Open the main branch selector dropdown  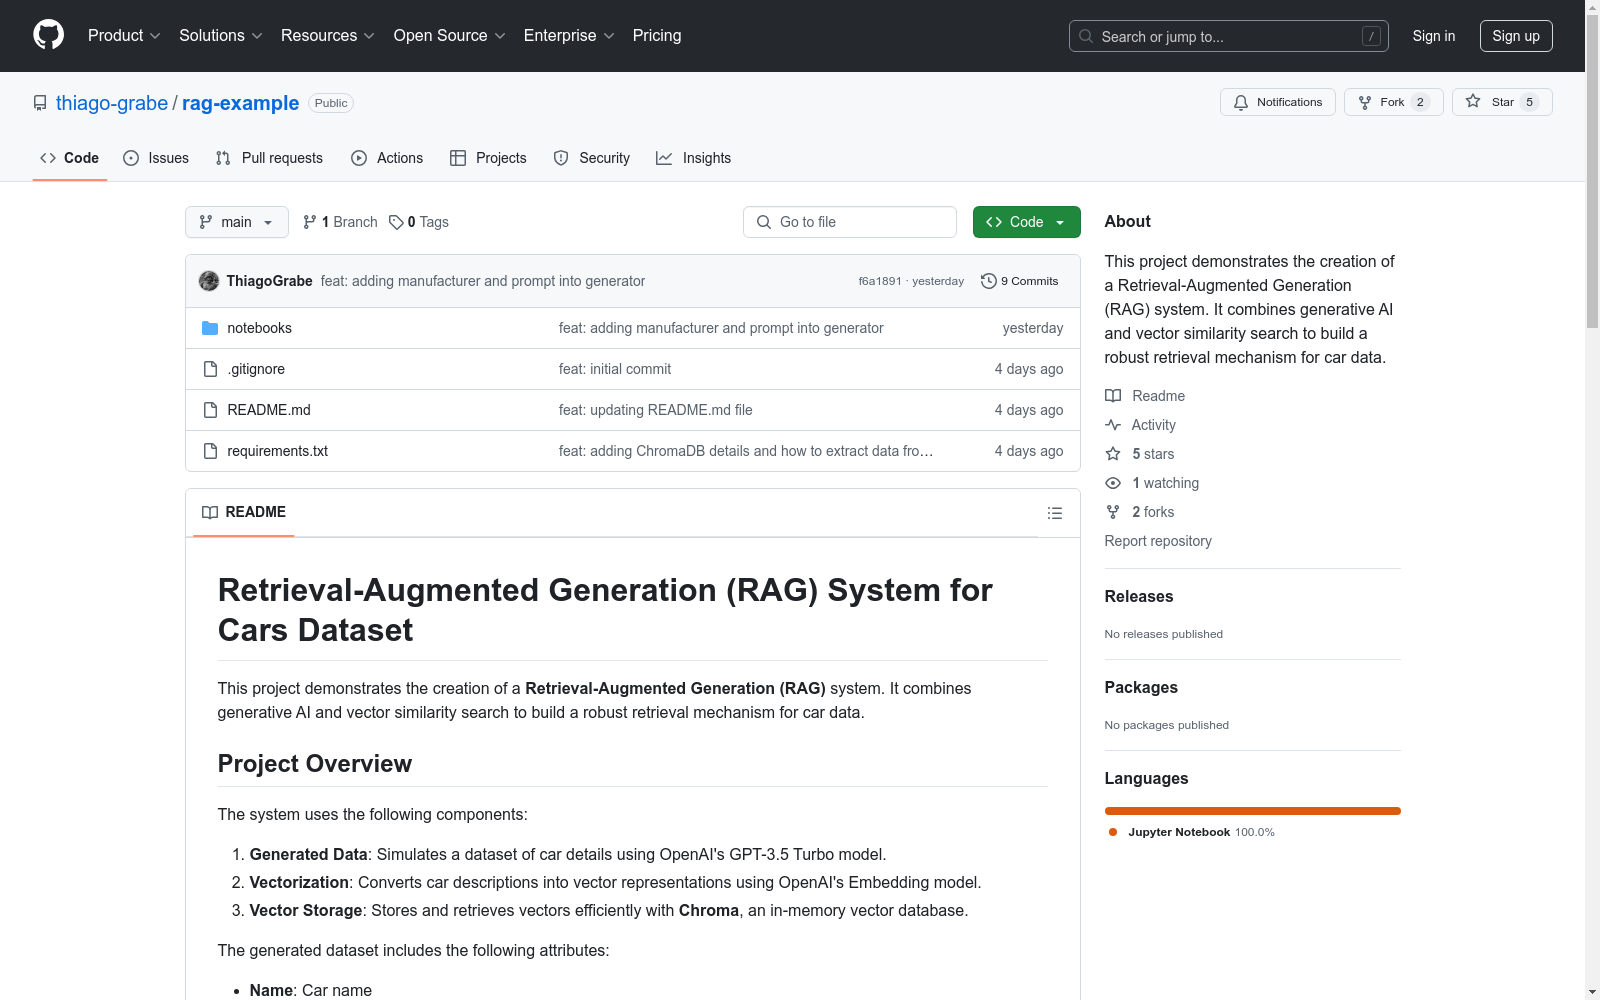point(237,222)
